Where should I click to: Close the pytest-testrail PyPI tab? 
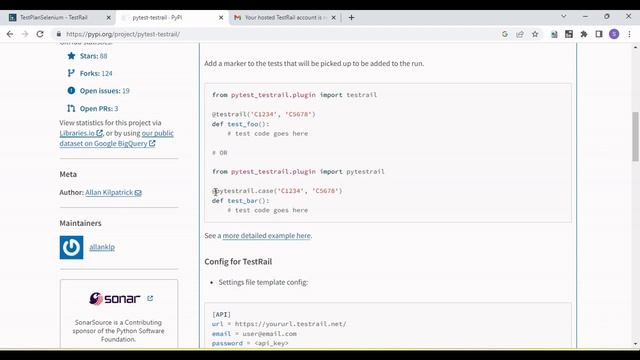click(221, 18)
